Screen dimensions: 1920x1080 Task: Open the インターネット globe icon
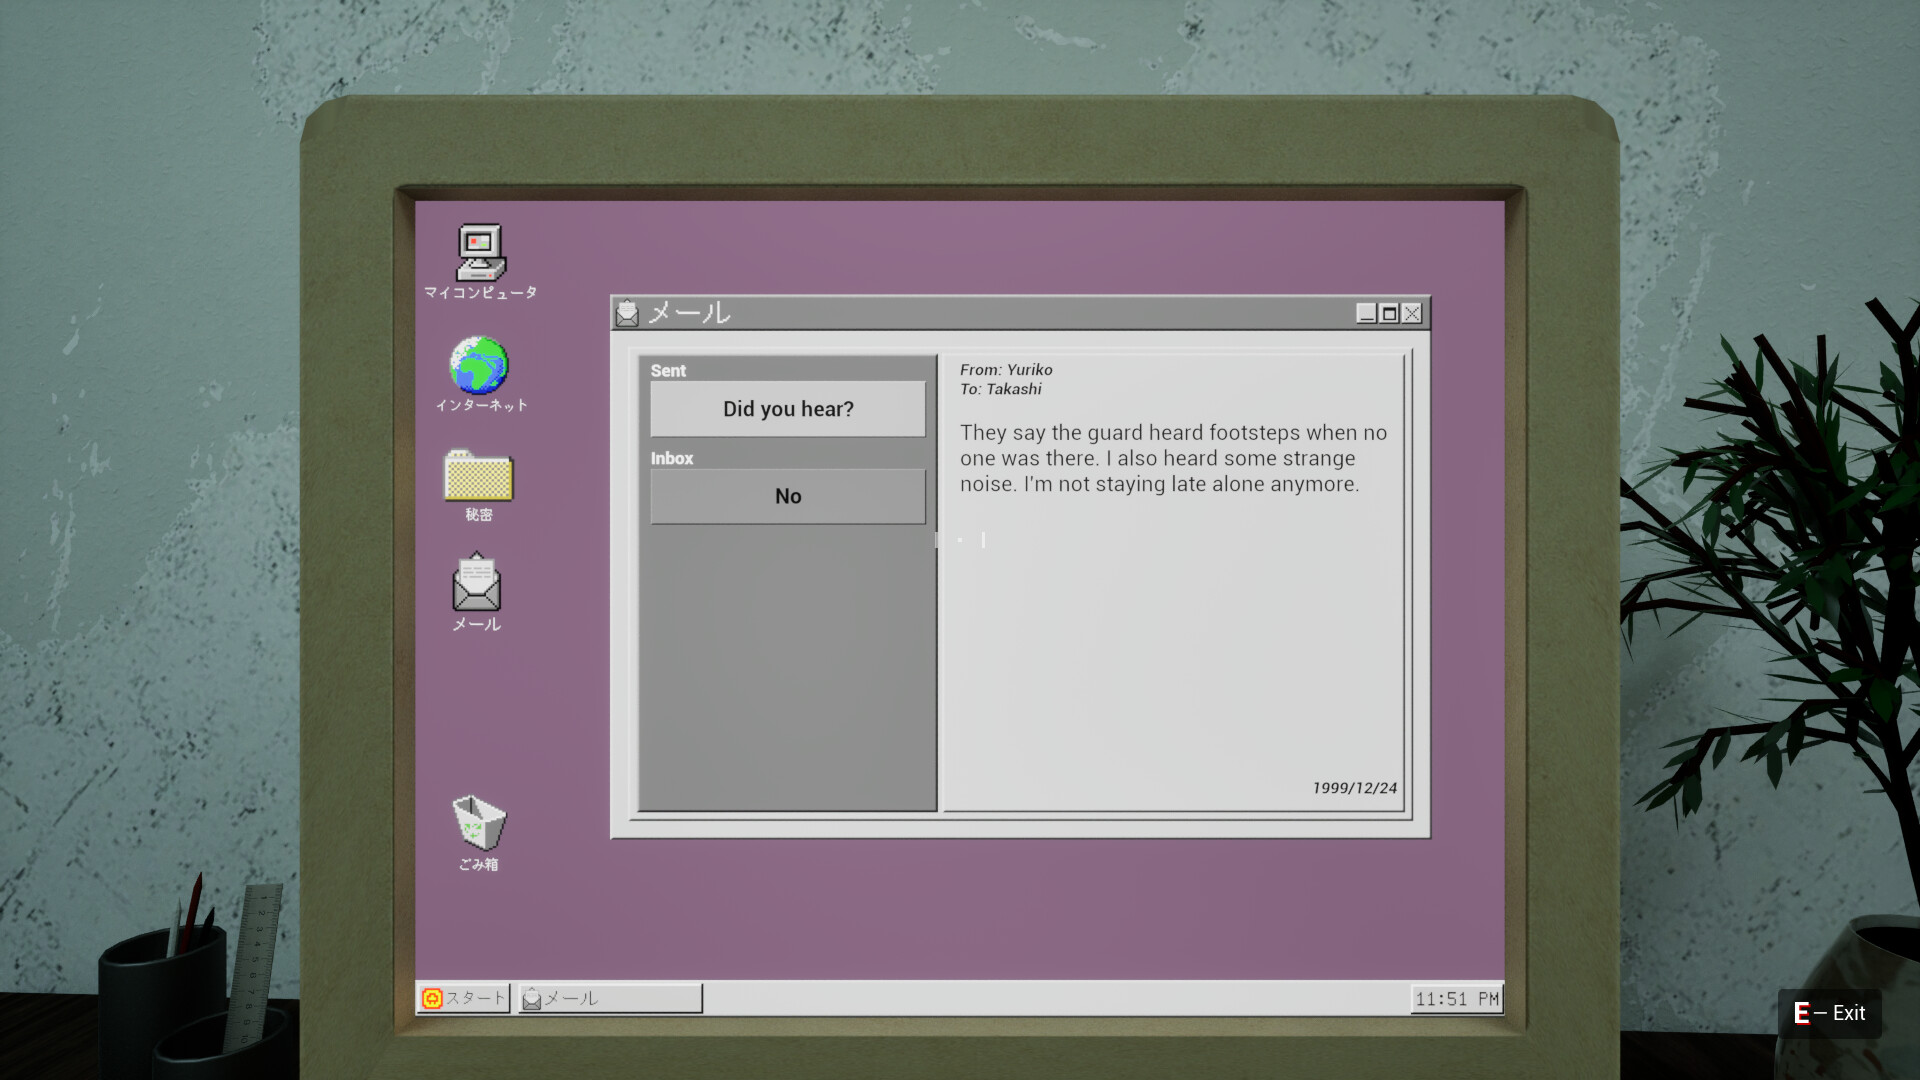479,366
